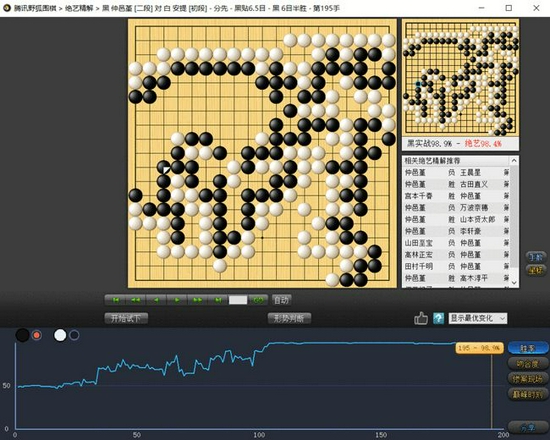Click the 分享 share button

click(x=528, y=427)
